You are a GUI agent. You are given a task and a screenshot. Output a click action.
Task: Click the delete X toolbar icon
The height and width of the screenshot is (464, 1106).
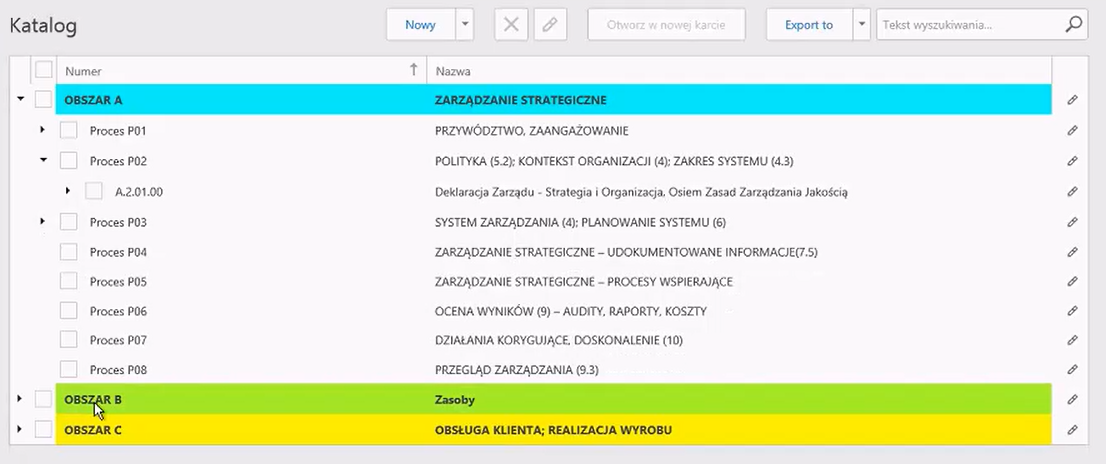click(511, 25)
